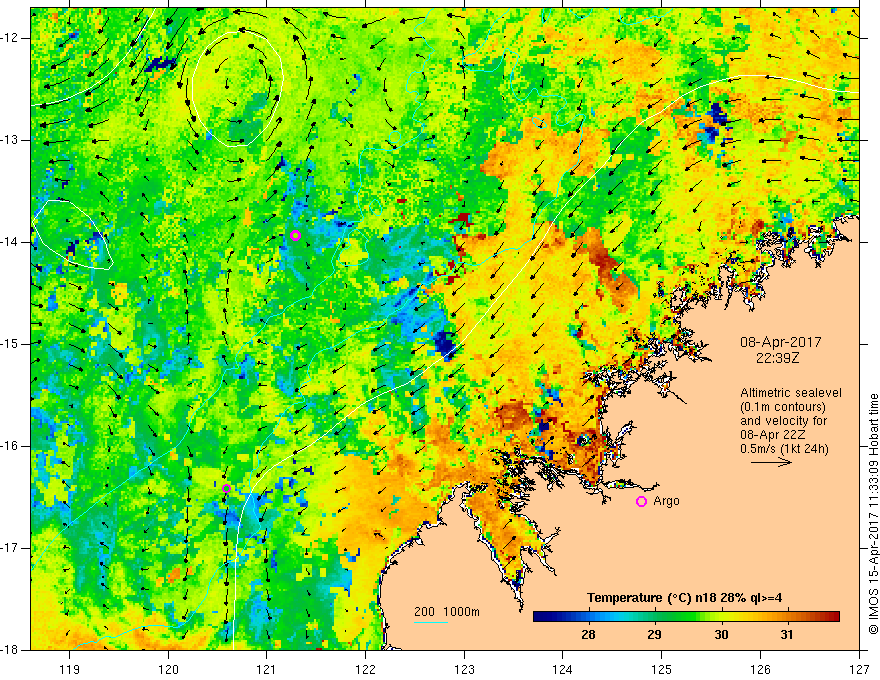
Task: Click the longitude axis label '121'
Action: coord(267,669)
